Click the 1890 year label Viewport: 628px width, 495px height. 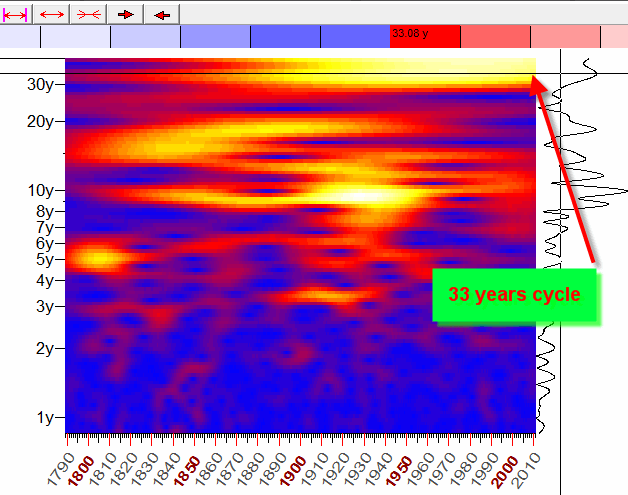pyautogui.click(x=273, y=469)
